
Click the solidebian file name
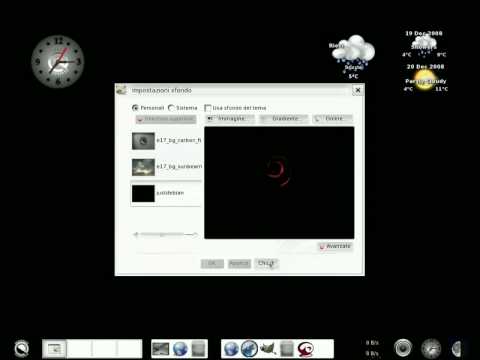pyautogui.click(x=170, y=193)
